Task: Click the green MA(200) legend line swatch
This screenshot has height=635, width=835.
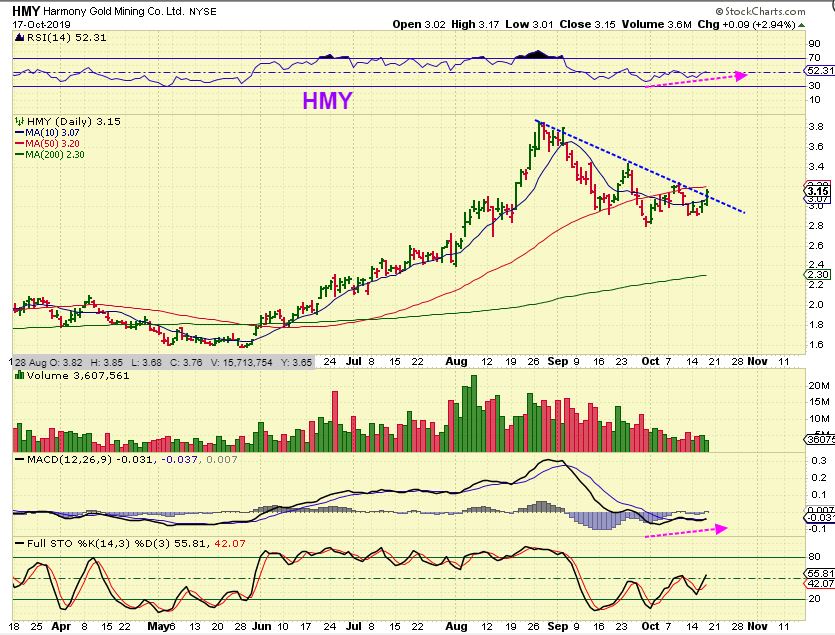Action: coord(20,154)
